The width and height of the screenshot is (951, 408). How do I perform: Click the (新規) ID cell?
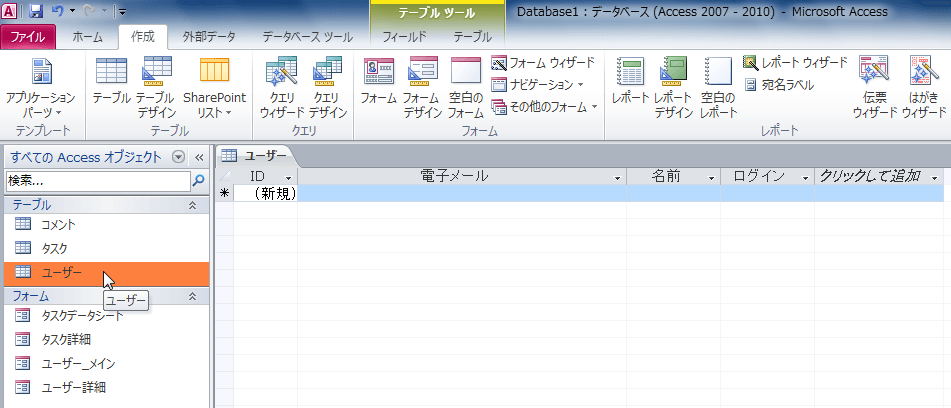coord(265,193)
